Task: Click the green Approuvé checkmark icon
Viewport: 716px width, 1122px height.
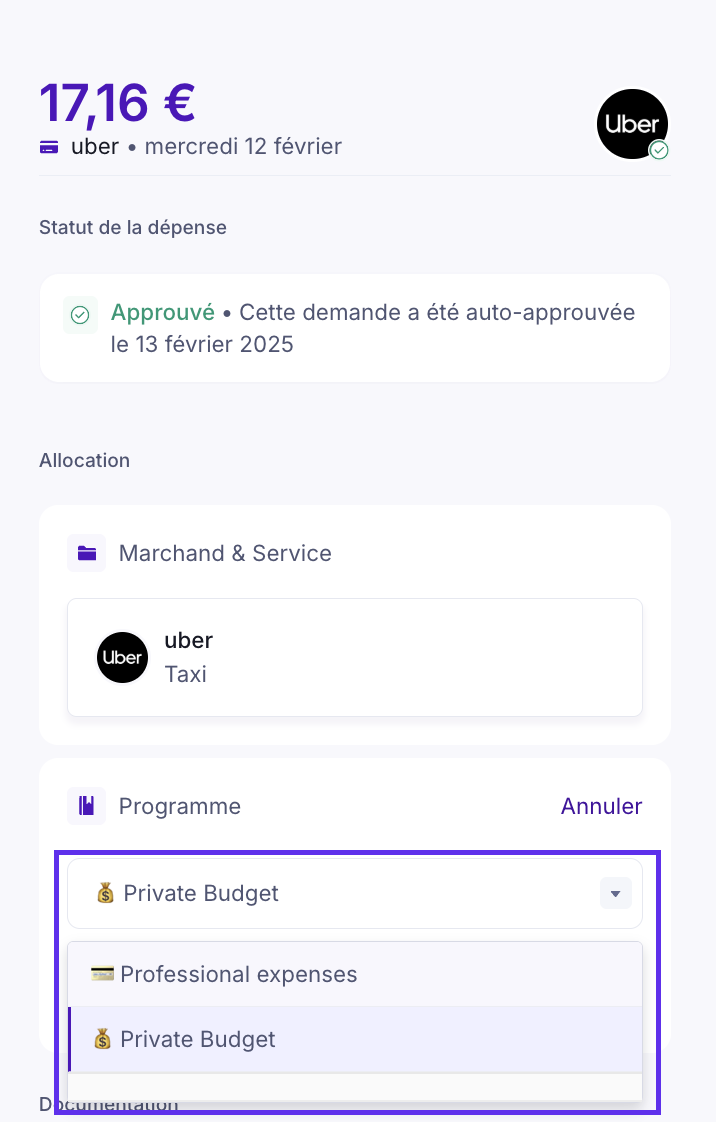Action: coord(80,315)
